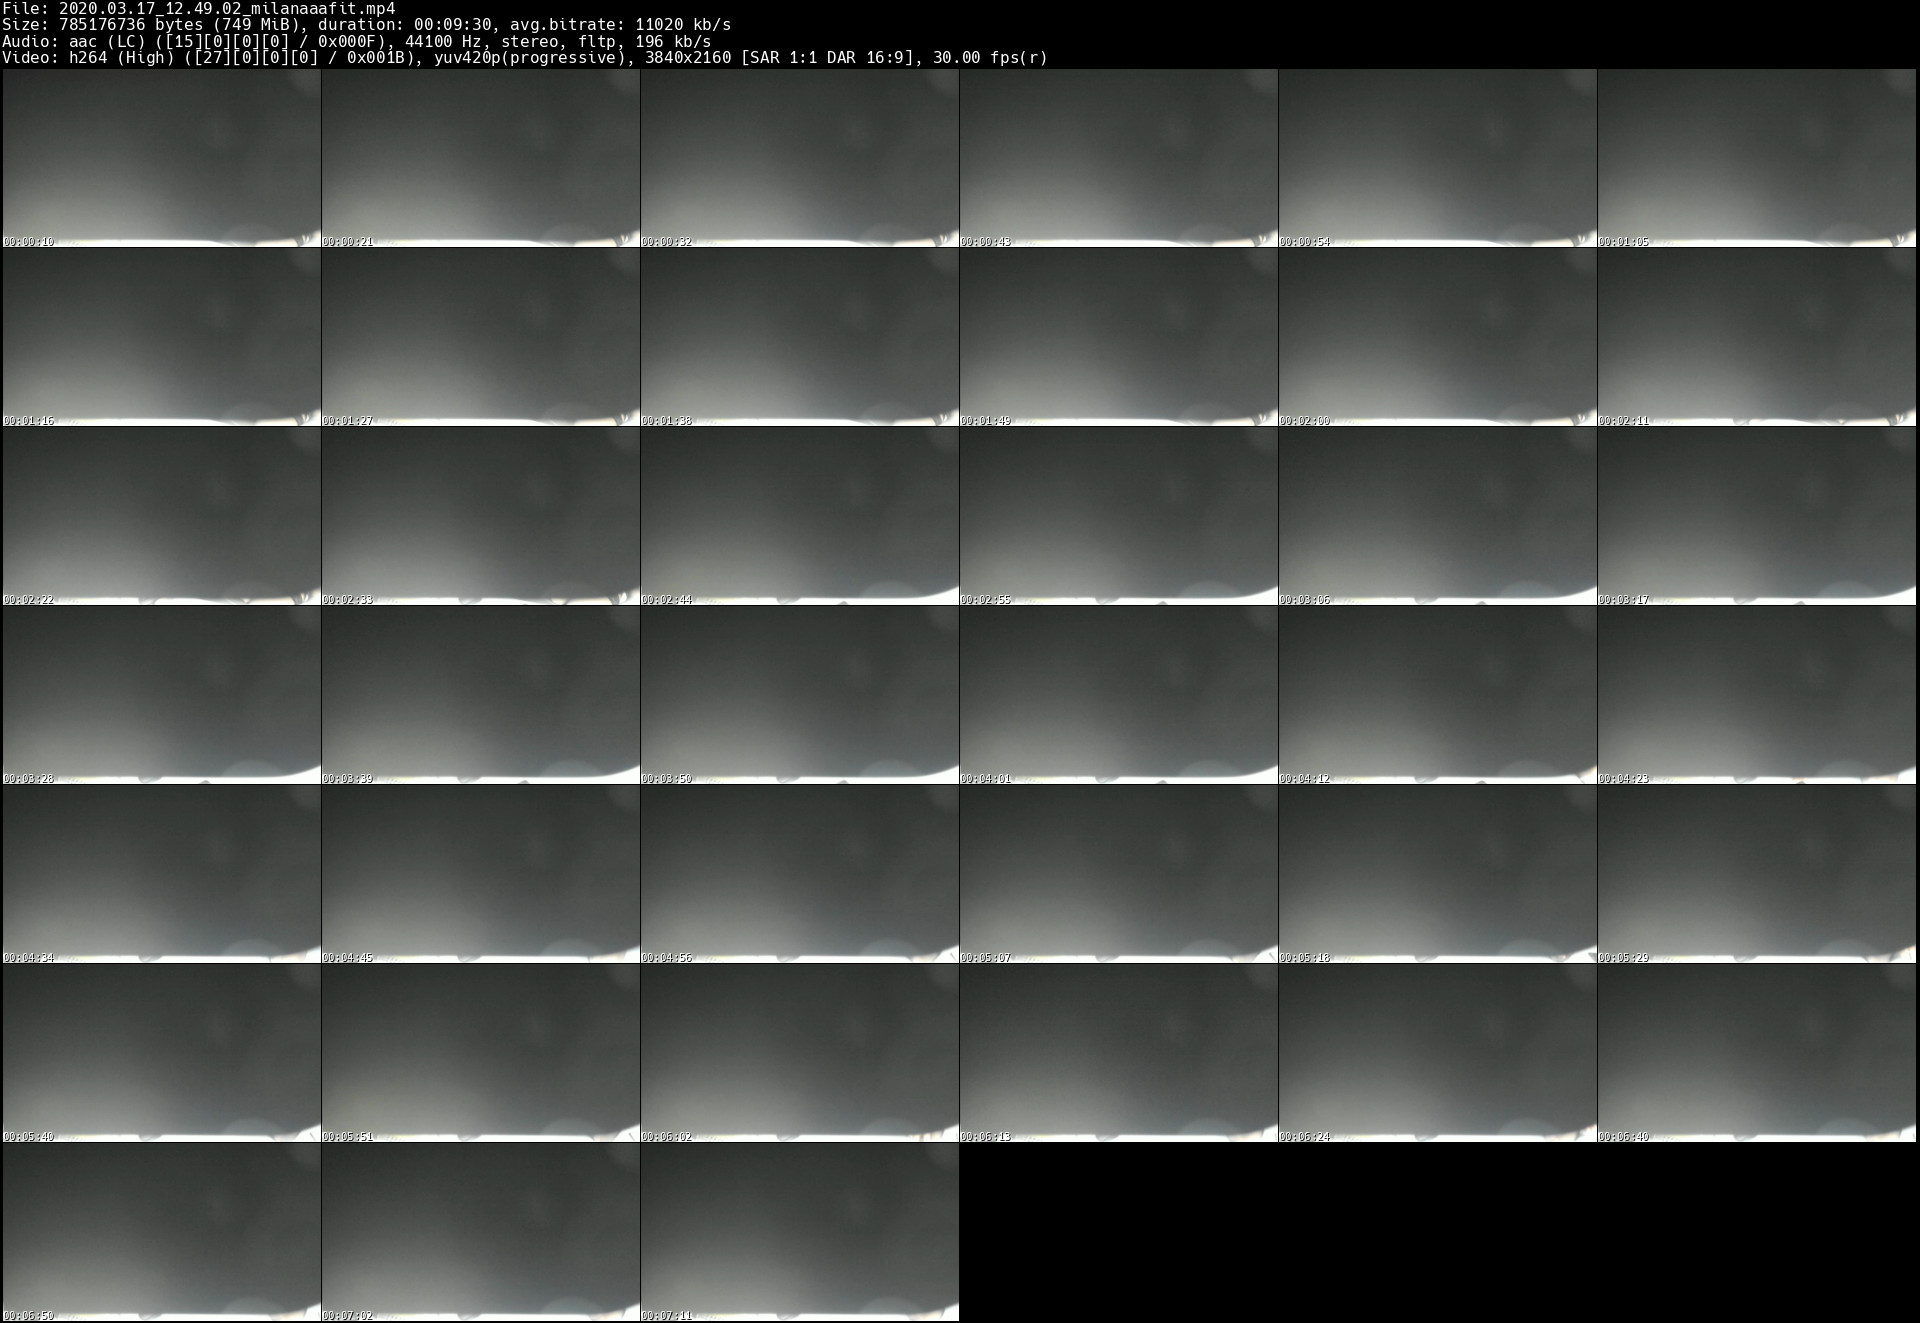The image size is (1920, 1323).
Task: Select the frame at 00:04:23
Action: (1756, 695)
